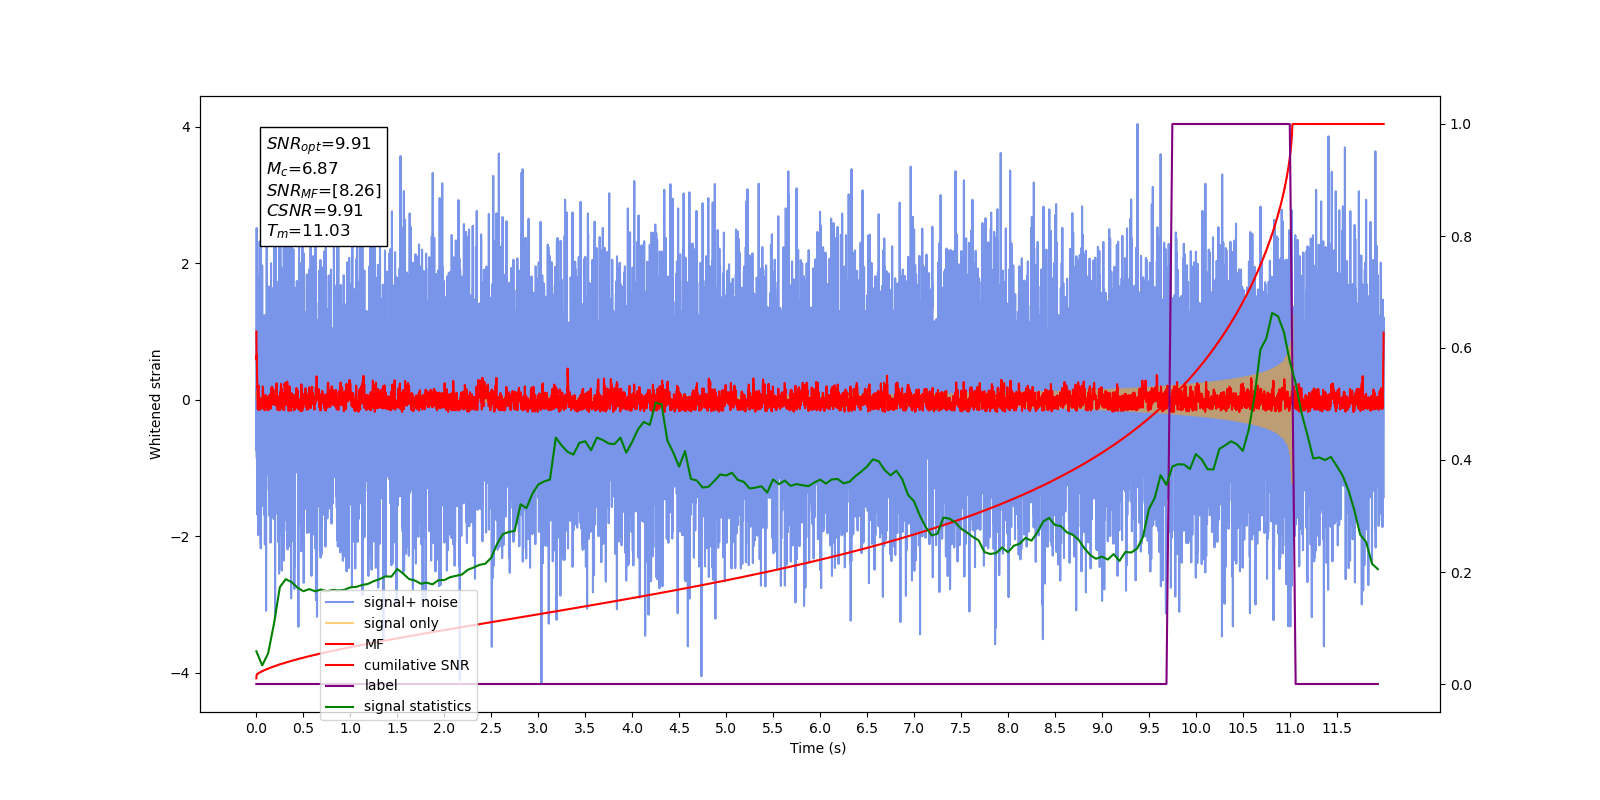Click the x-axis tick label 0.0
This screenshot has width=1600, height=800.
pos(256,728)
